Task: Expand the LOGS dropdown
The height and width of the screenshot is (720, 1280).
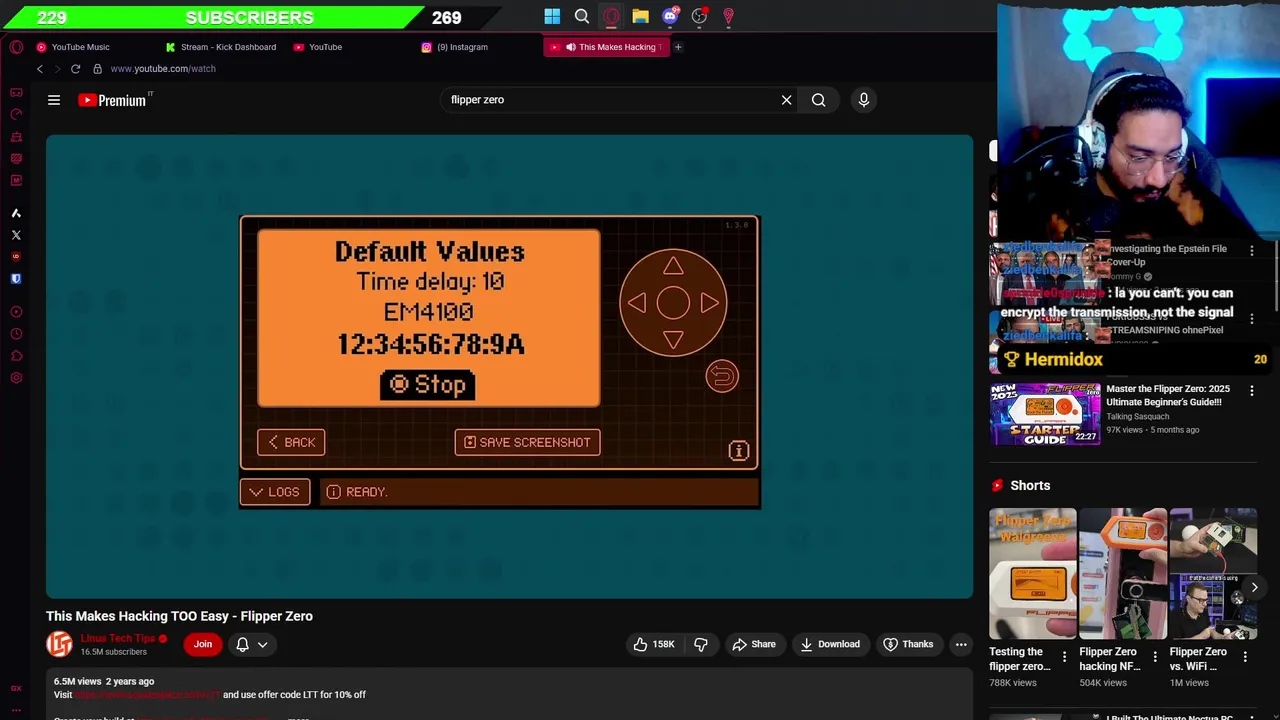Action: tap(274, 492)
